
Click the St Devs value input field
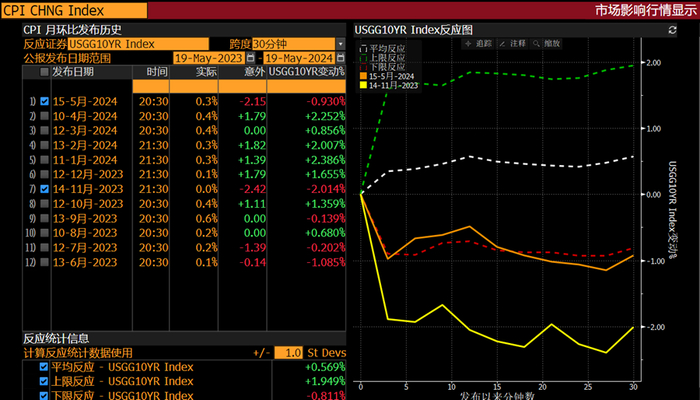click(x=289, y=353)
